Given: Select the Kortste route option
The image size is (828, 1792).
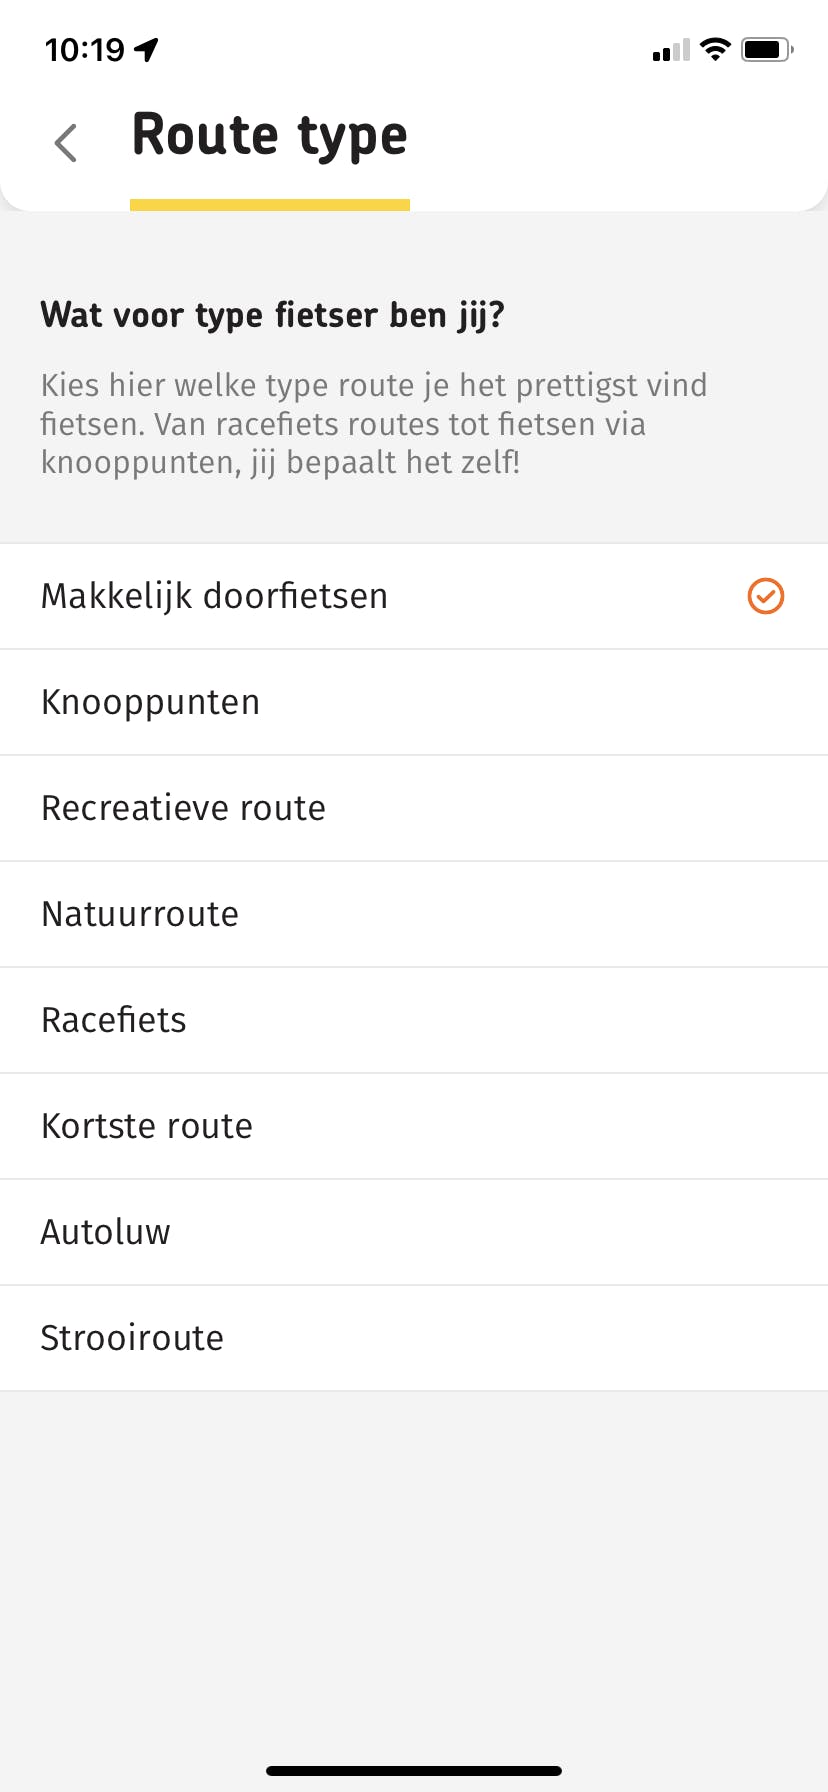Looking at the screenshot, I should (147, 1126).
